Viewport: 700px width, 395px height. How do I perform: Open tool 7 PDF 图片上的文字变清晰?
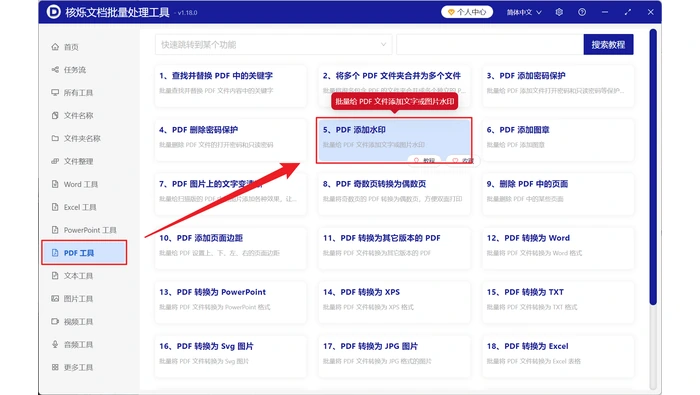[x=230, y=194]
